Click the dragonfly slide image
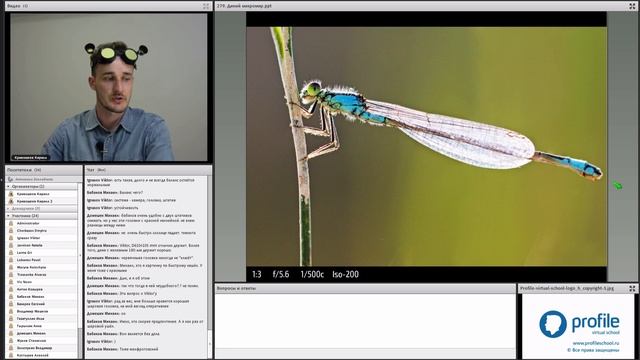Image resolution: width=640 pixels, height=360 pixels. pyautogui.click(x=427, y=147)
